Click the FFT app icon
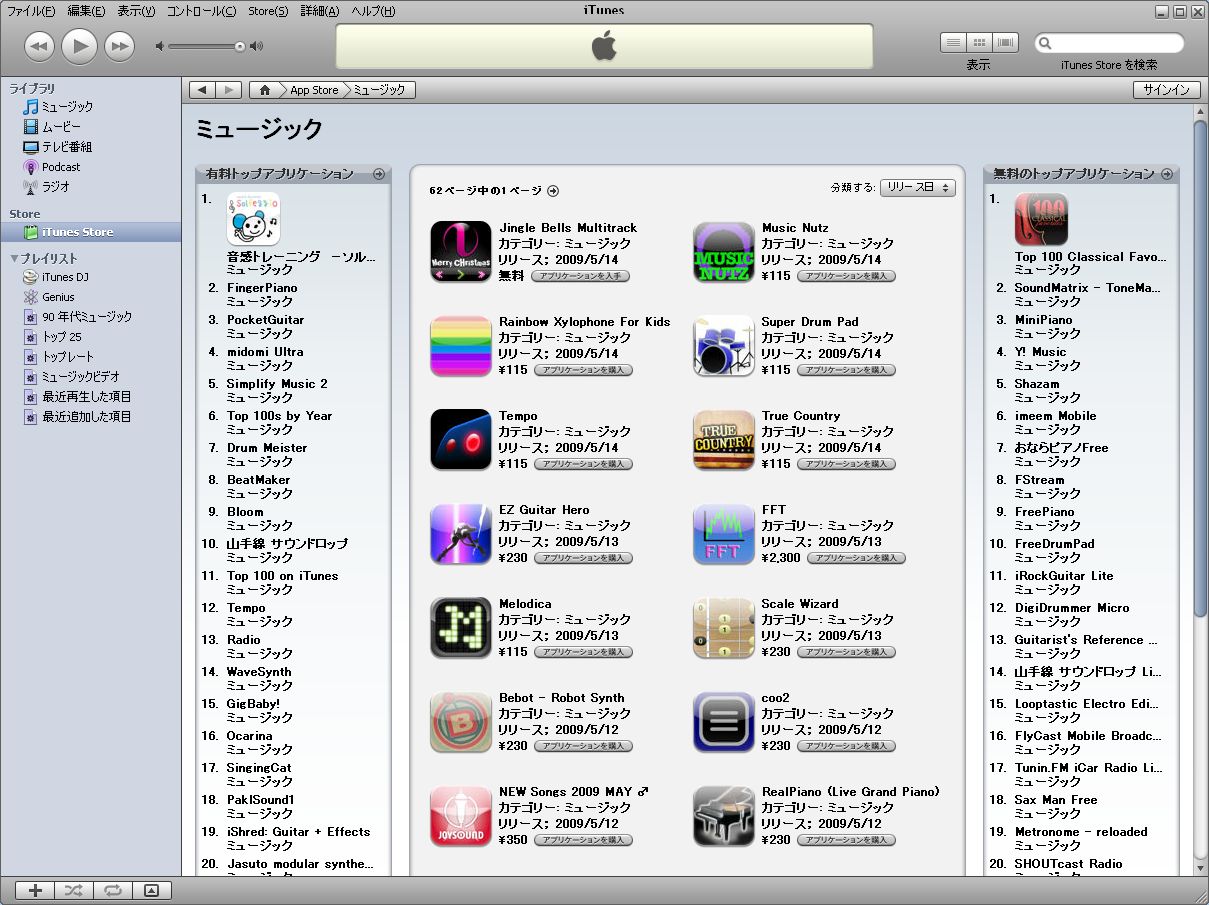Image resolution: width=1209 pixels, height=905 pixels. (x=723, y=535)
